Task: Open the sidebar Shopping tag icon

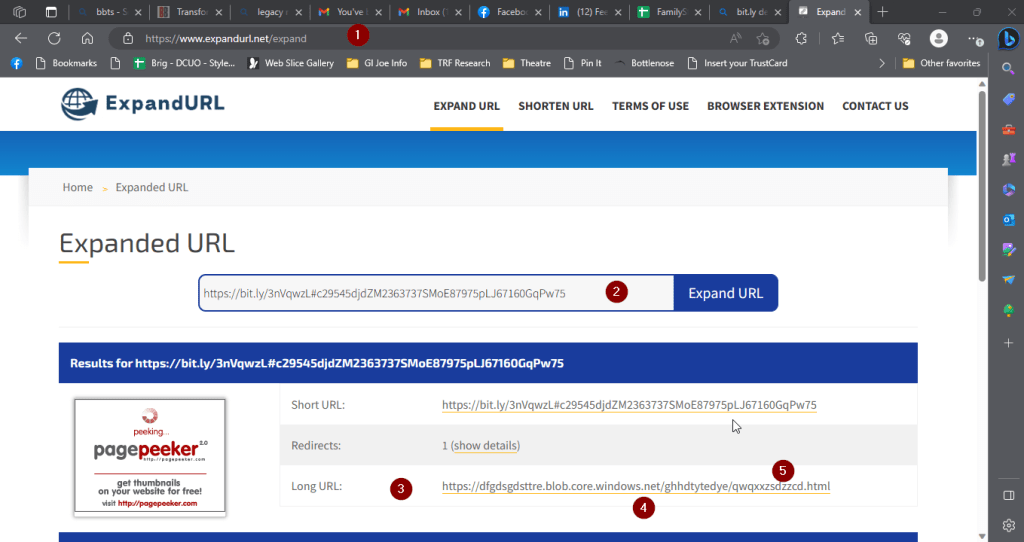Action: [x=1008, y=99]
